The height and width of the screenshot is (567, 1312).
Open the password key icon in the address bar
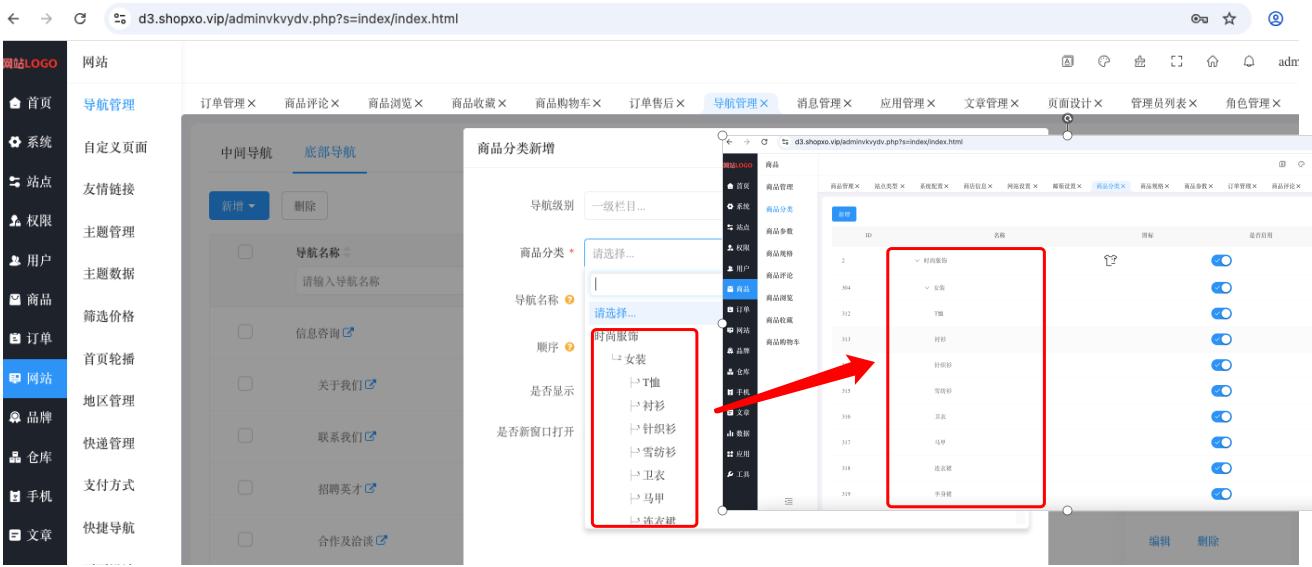coord(1200,18)
